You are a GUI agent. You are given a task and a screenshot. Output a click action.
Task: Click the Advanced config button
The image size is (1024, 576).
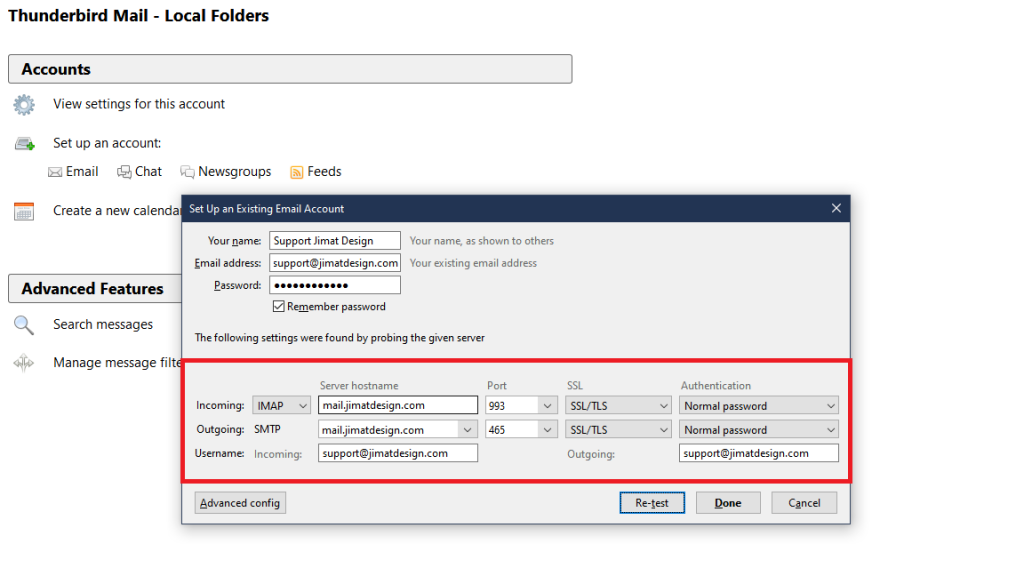tap(240, 503)
